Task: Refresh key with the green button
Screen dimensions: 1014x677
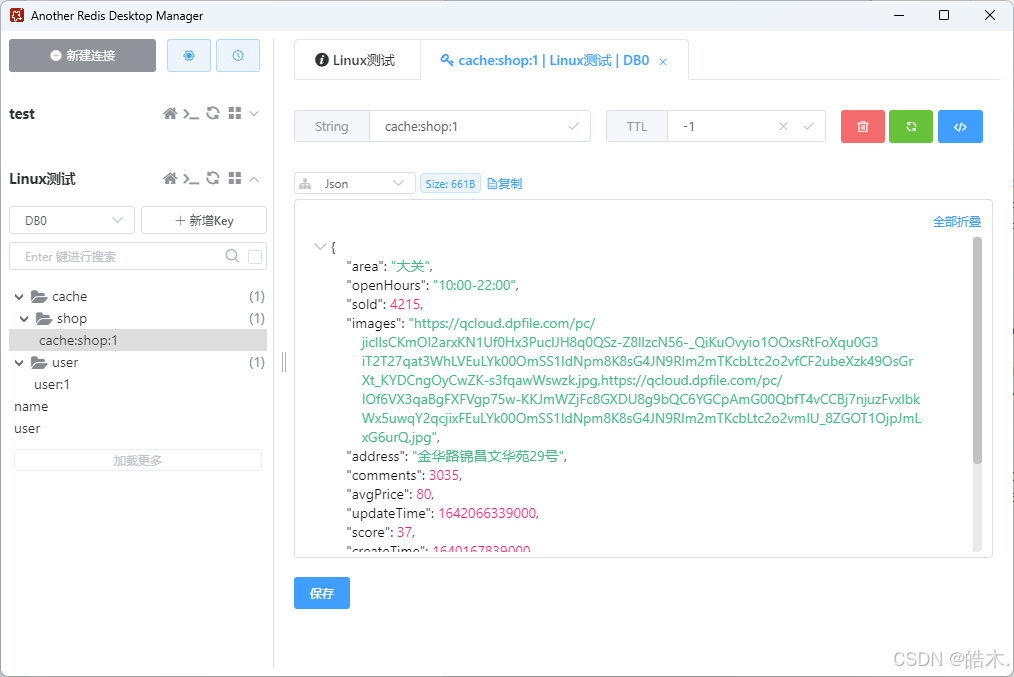Action: (x=911, y=127)
